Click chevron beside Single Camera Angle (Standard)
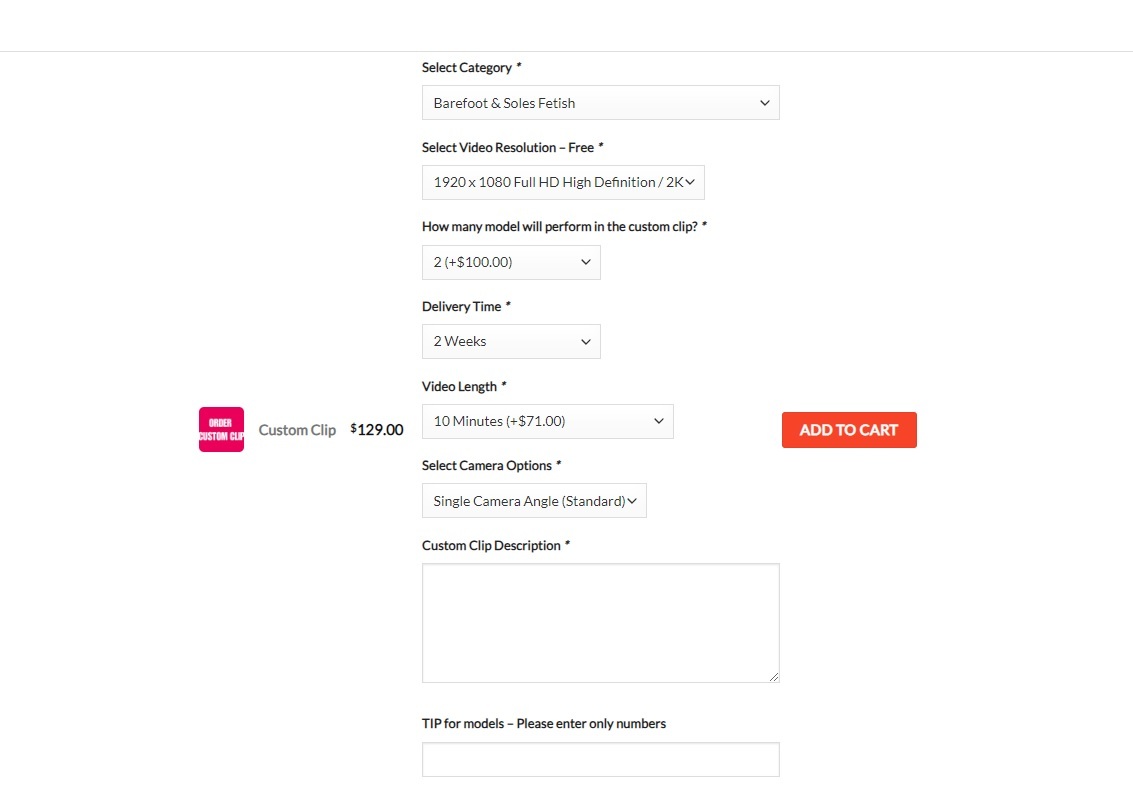 tap(632, 501)
